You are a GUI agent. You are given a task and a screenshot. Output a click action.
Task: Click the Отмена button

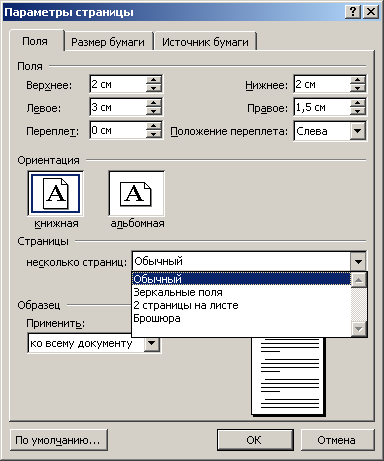(337, 440)
